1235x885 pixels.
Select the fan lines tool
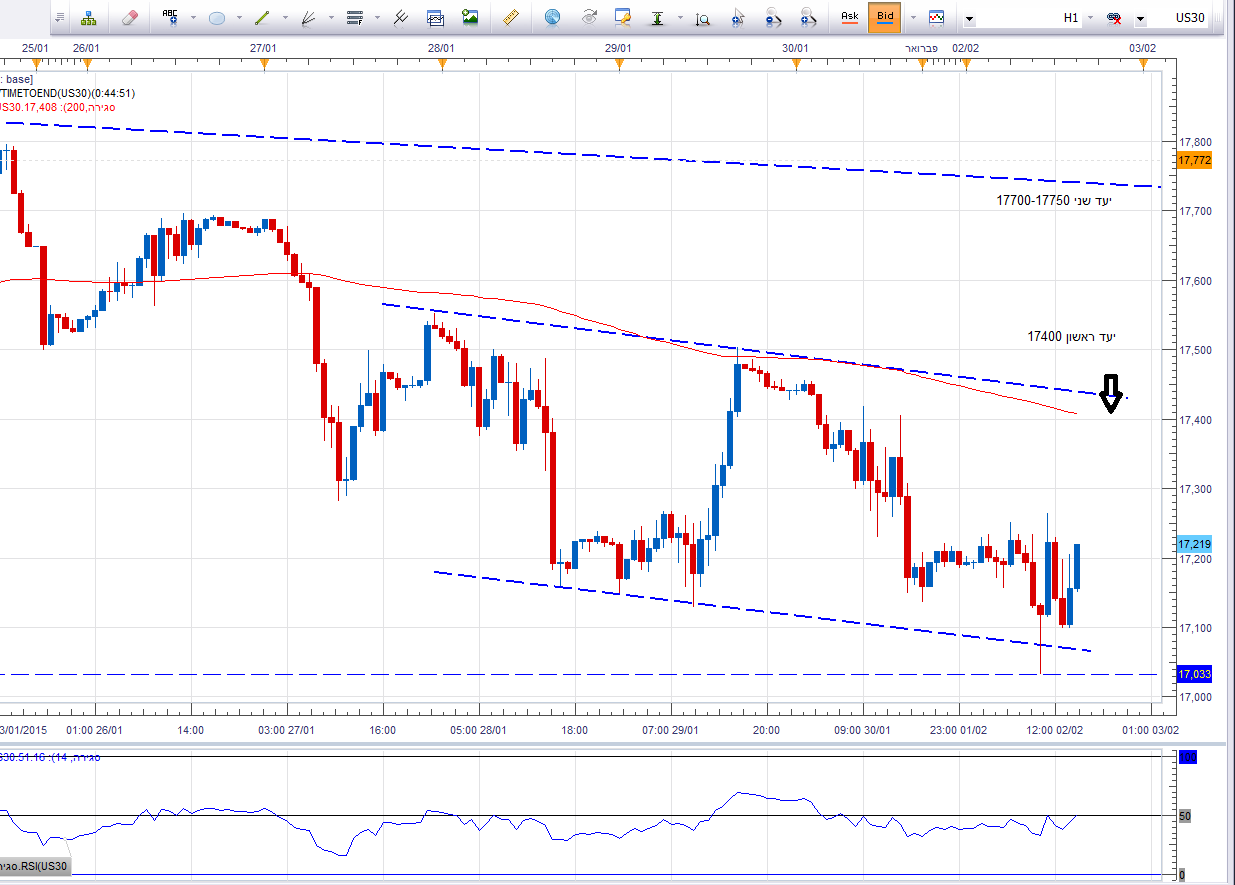click(307, 18)
